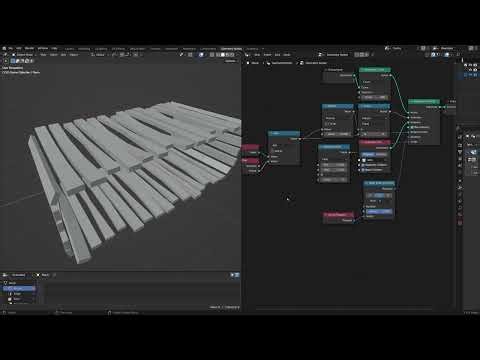Click the GeometryNodes modifier breadcrumb

[x=280, y=63]
